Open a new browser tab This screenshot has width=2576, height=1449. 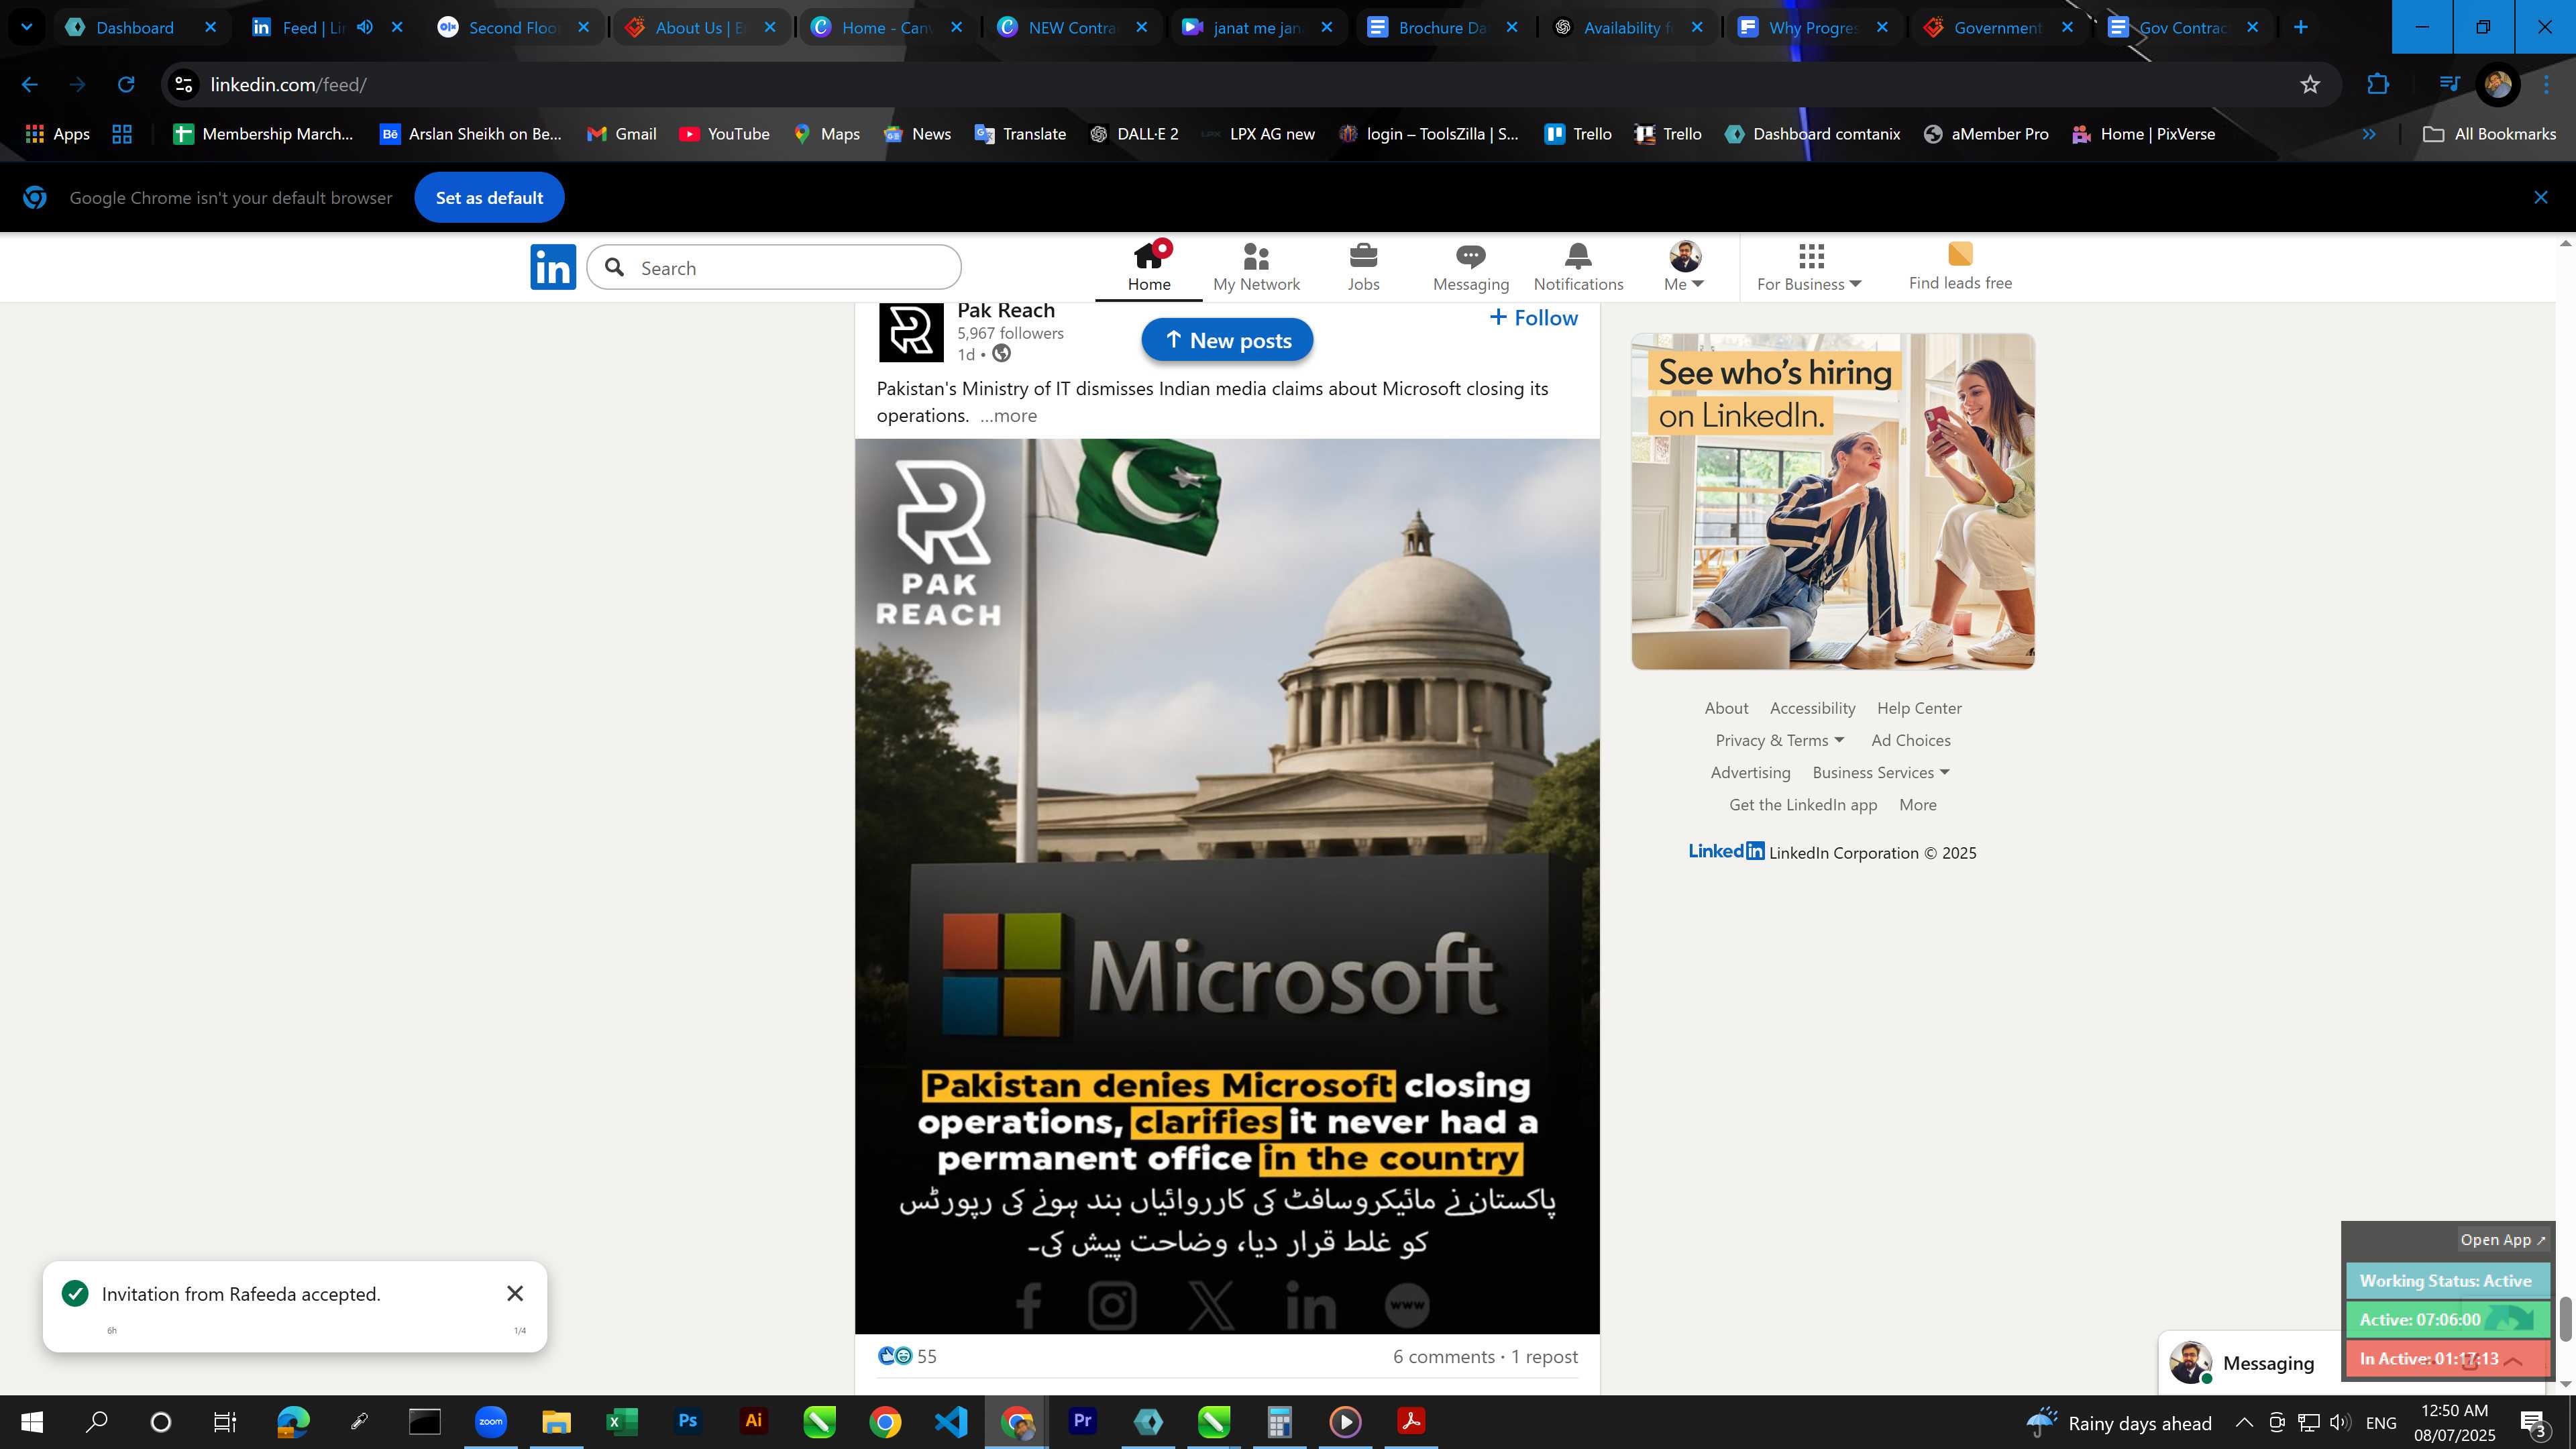click(2300, 27)
